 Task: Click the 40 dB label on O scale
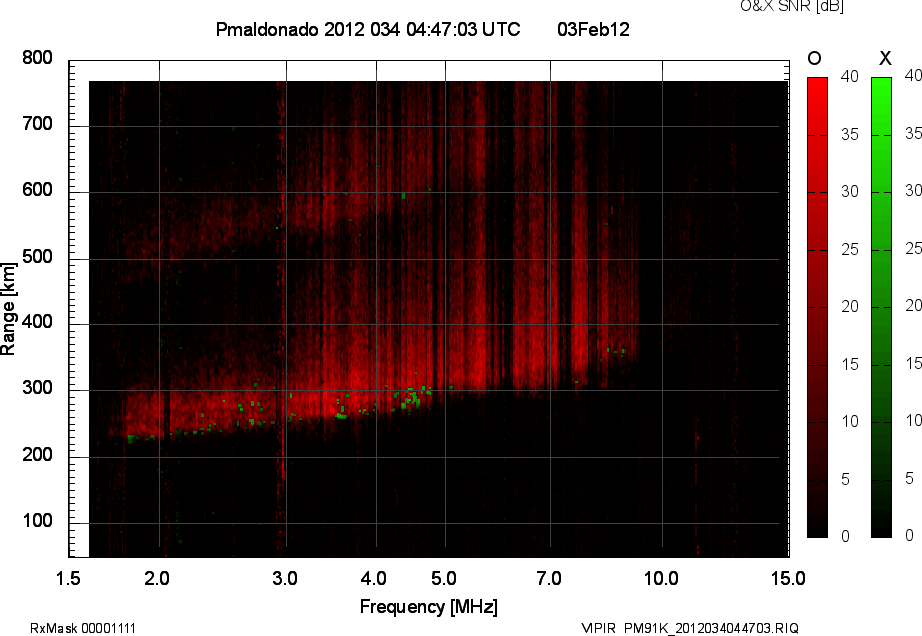pos(850,76)
